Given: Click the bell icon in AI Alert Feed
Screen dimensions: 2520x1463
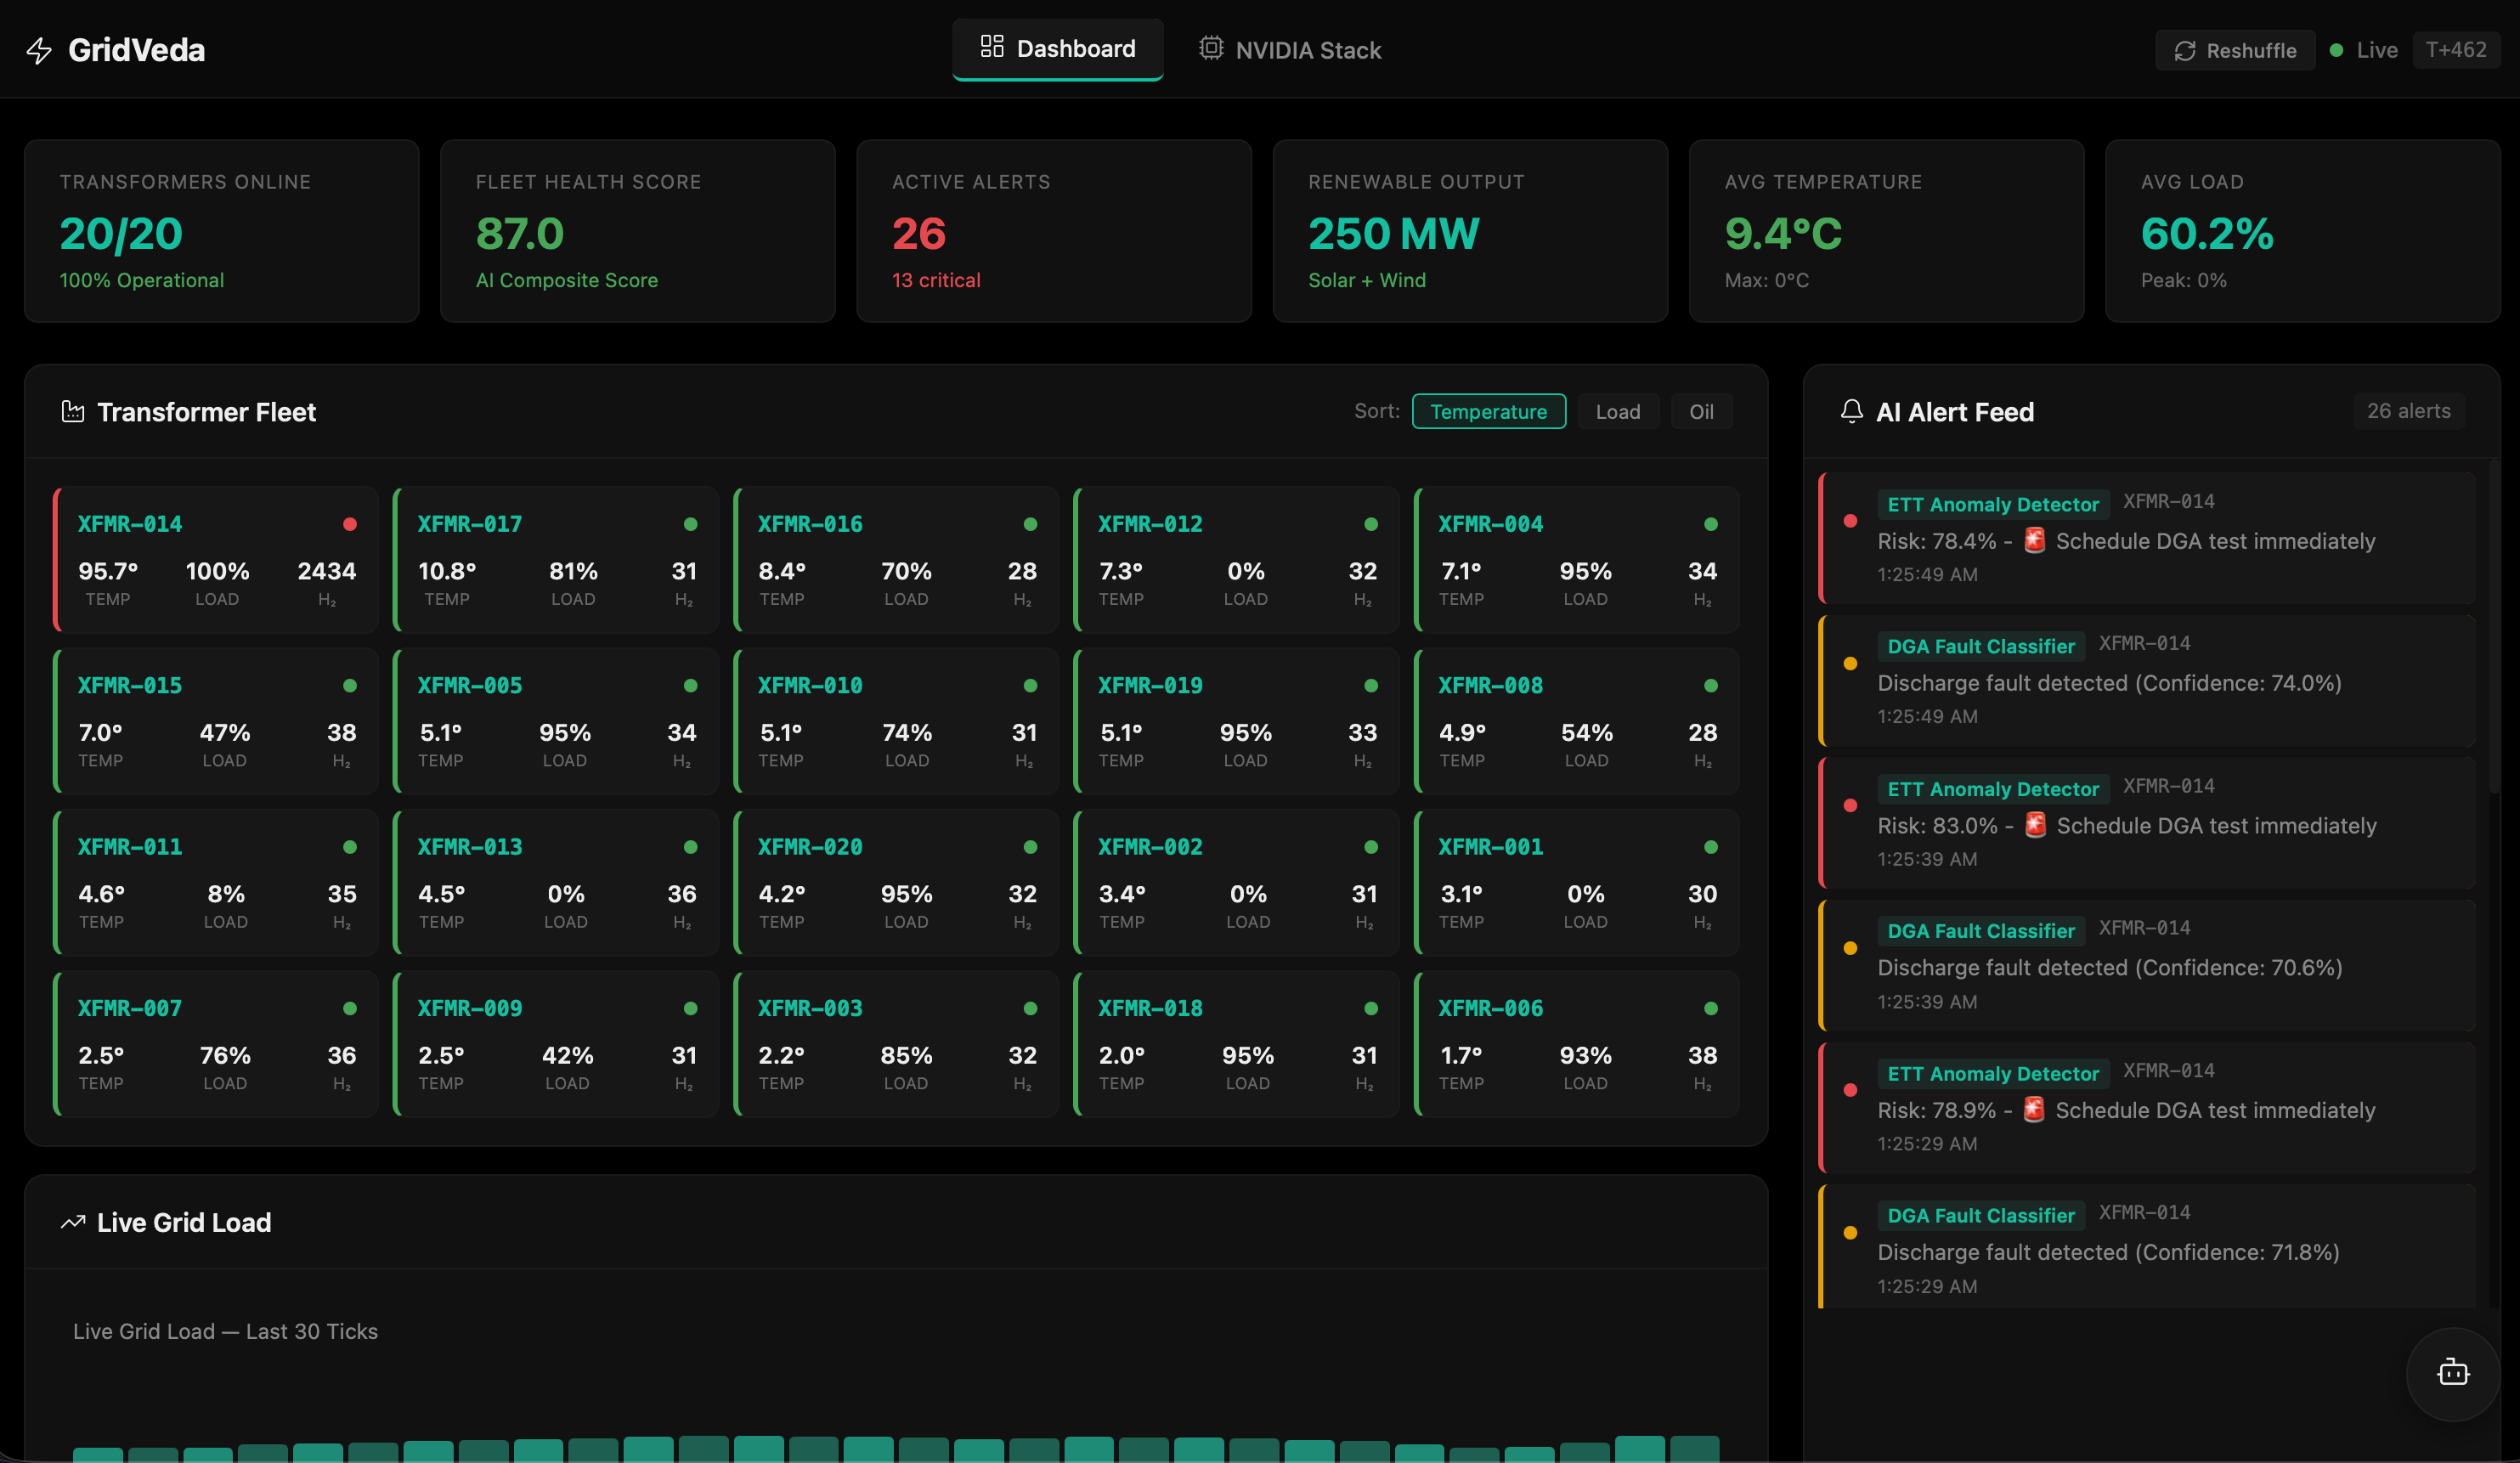Looking at the screenshot, I should [1851, 412].
